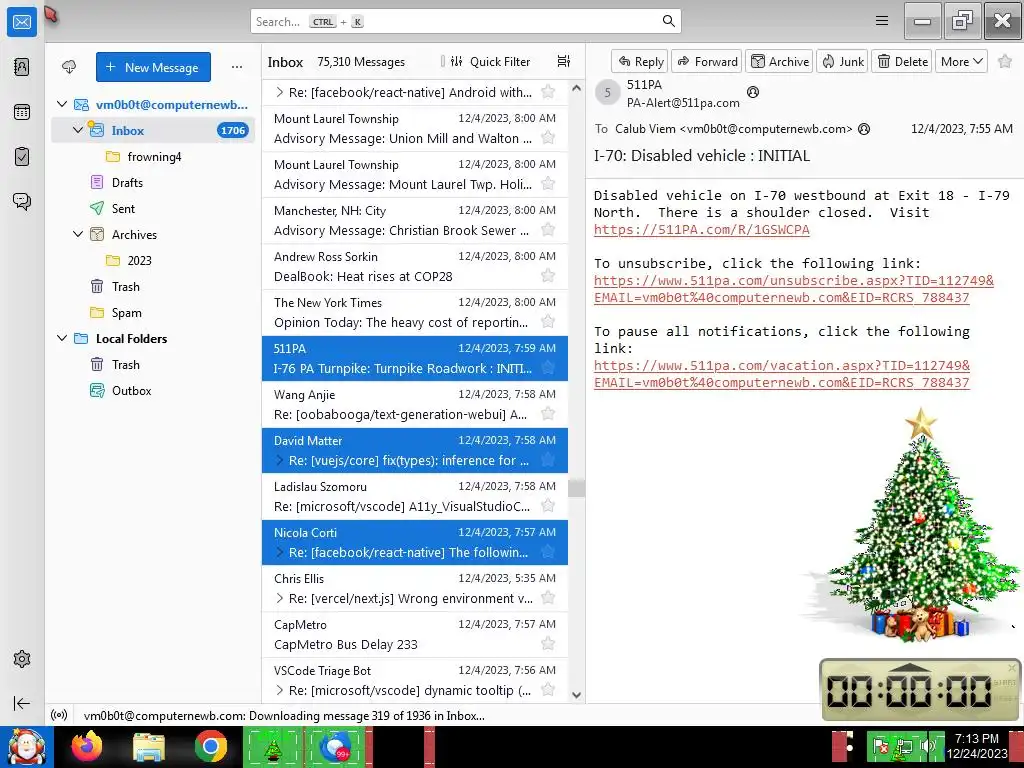
Task: Click the contact icon beside PA-Alert address
Action: click(x=752, y=92)
